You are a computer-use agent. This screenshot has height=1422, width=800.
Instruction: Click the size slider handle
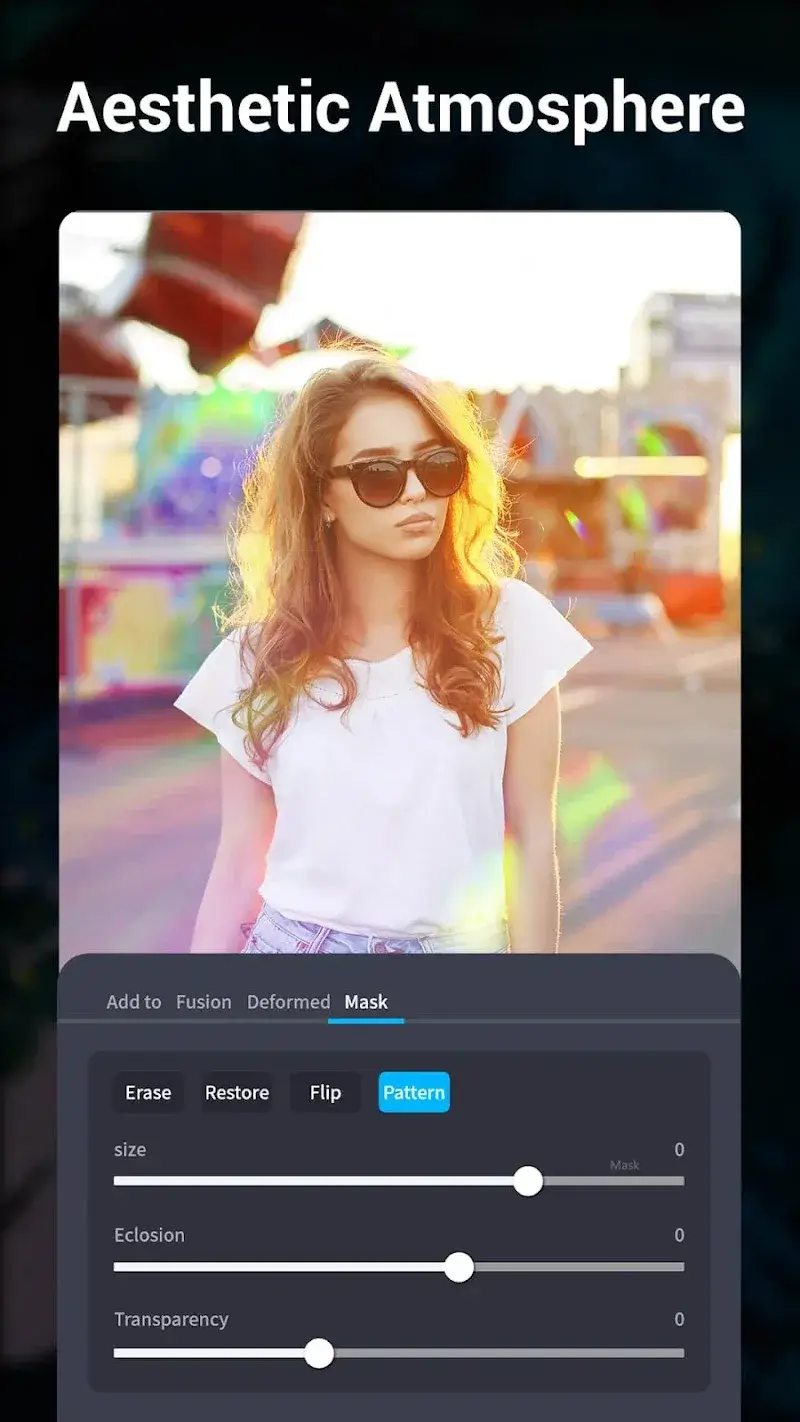(529, 1182)
